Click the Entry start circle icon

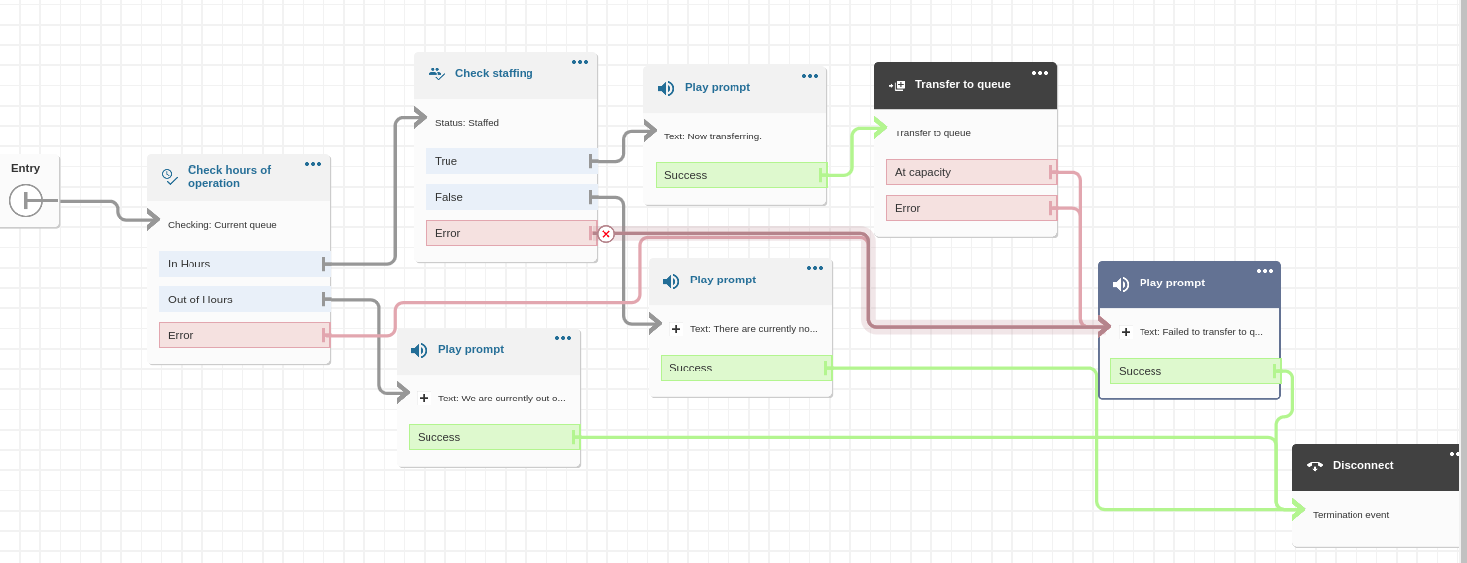coord(26,200)
